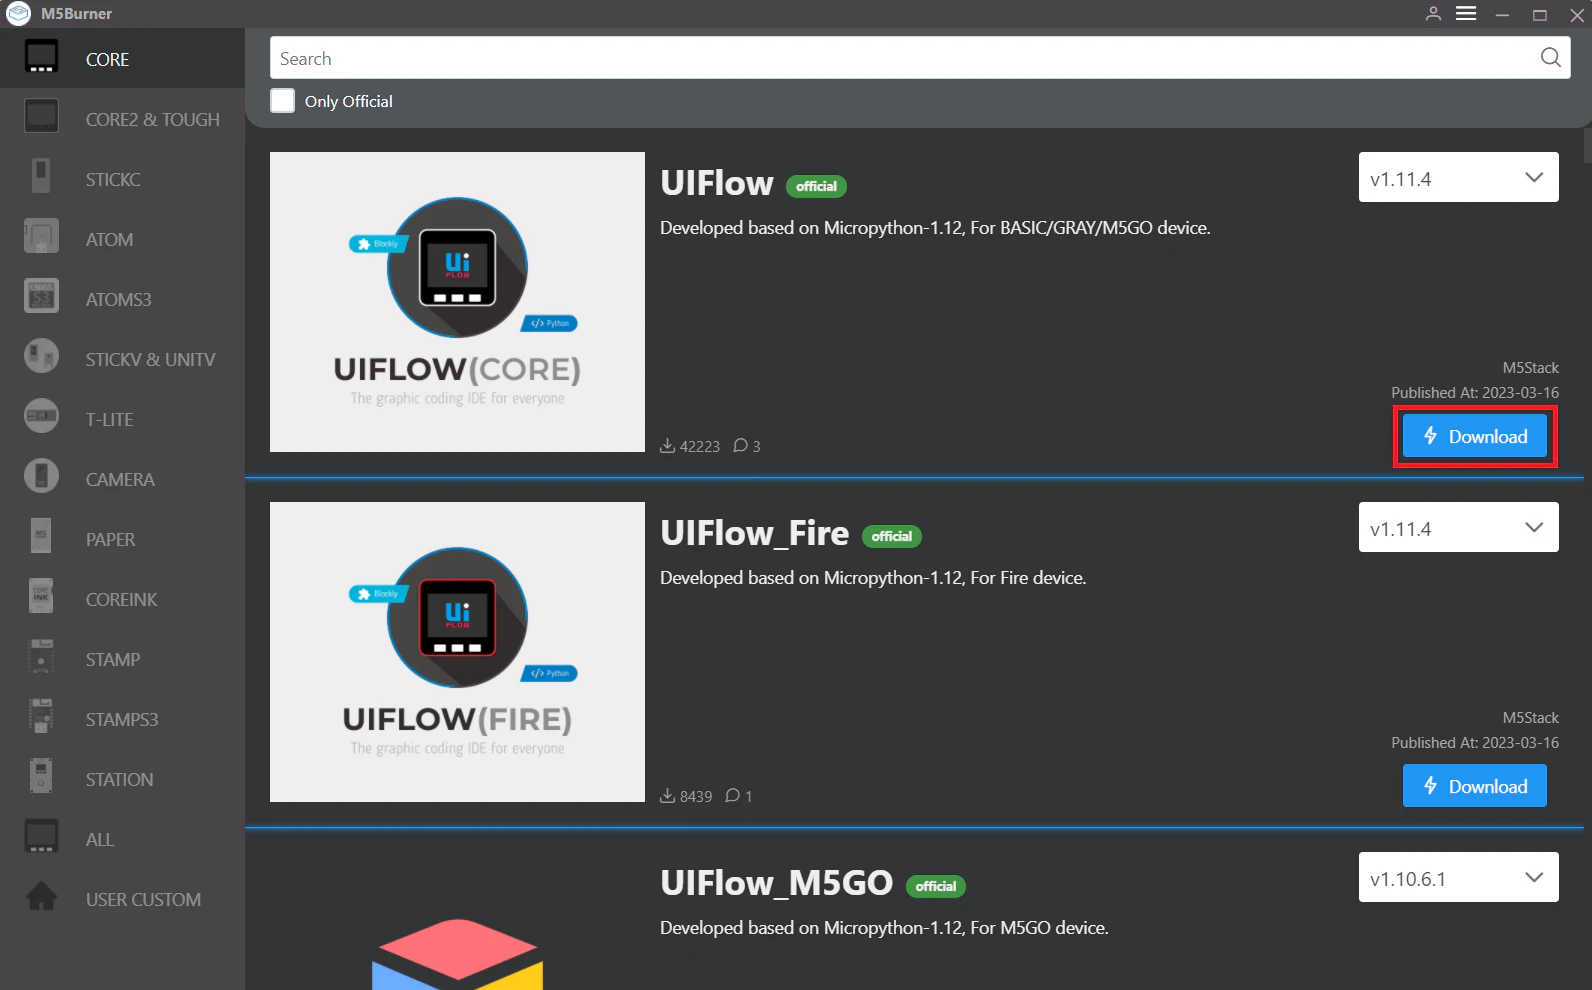Go to the CAMERA category
The width and height of the screenshot is (1592, 990).
120,480
